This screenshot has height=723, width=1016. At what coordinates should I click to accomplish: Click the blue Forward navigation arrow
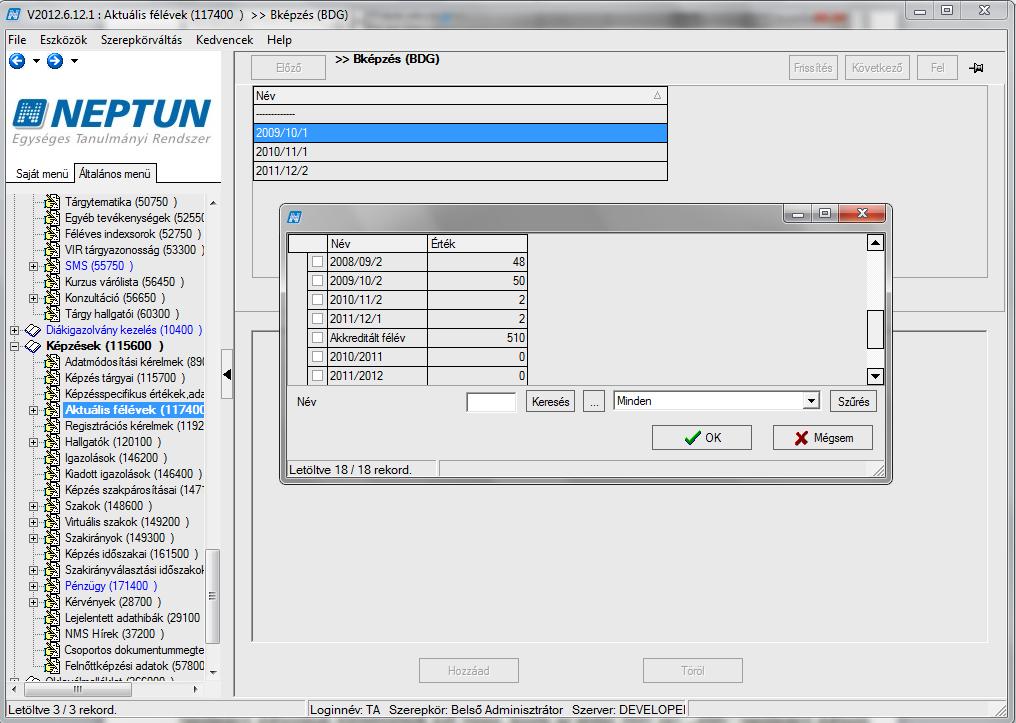coord(55,61)
